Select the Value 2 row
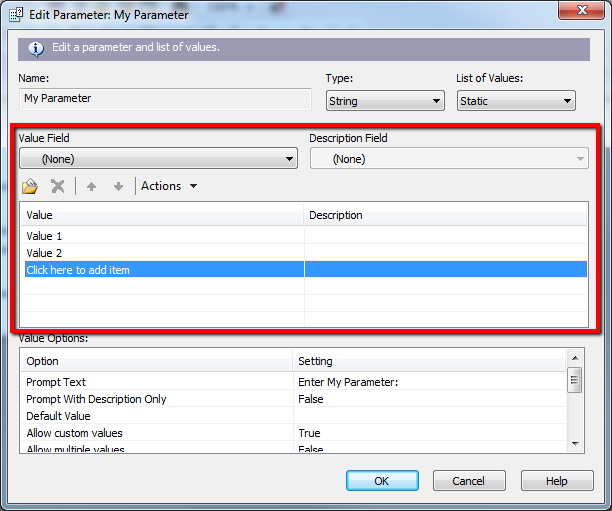Screen dimensions: 612x511 click(304, 253)
